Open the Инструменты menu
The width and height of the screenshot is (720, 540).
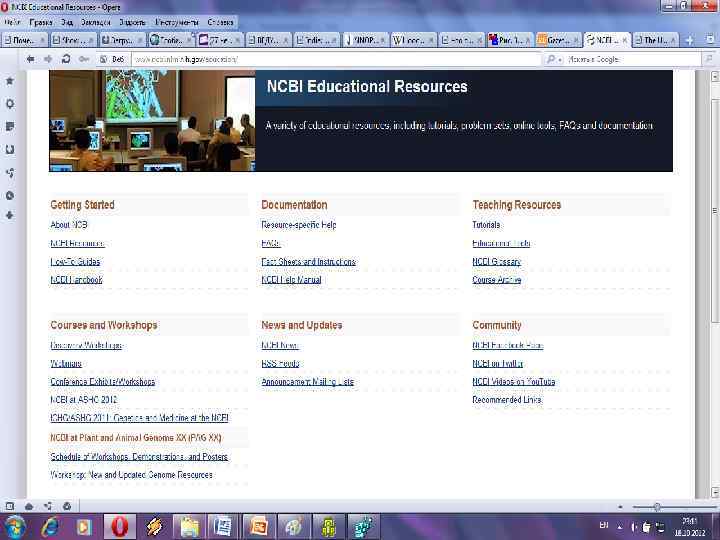(x=177, y=22)
